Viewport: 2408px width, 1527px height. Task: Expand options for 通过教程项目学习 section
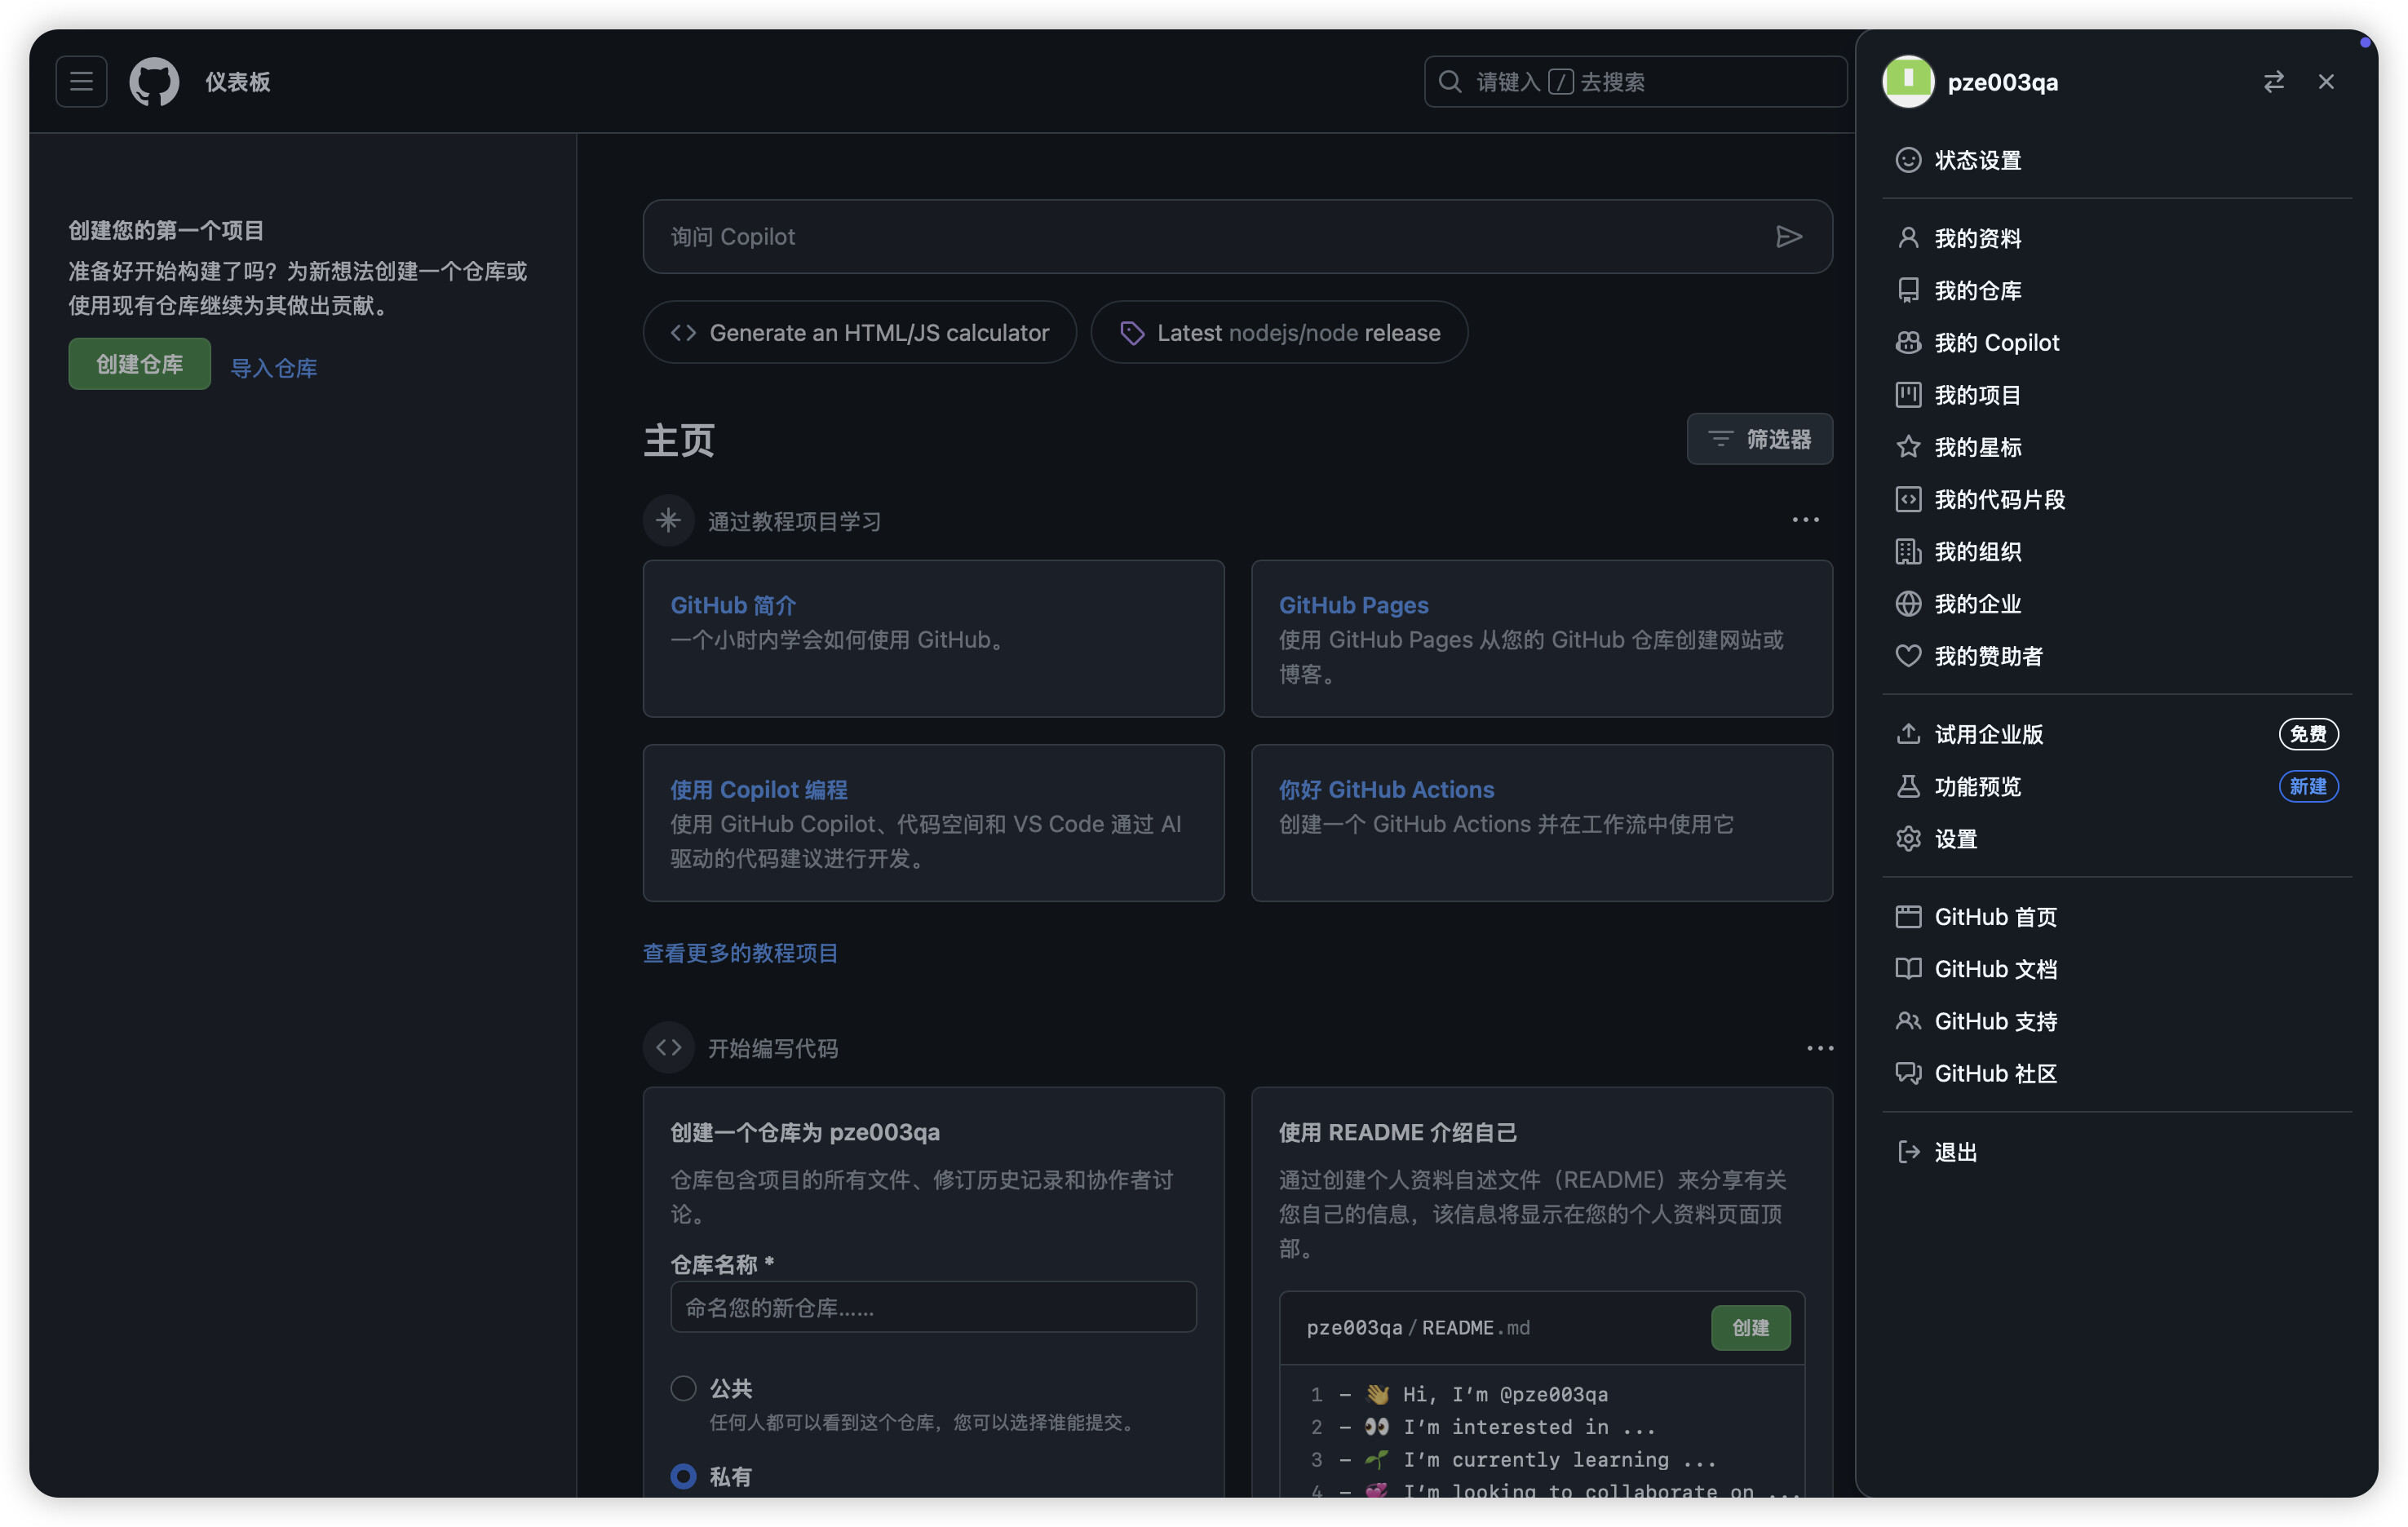coord(1805,520)
